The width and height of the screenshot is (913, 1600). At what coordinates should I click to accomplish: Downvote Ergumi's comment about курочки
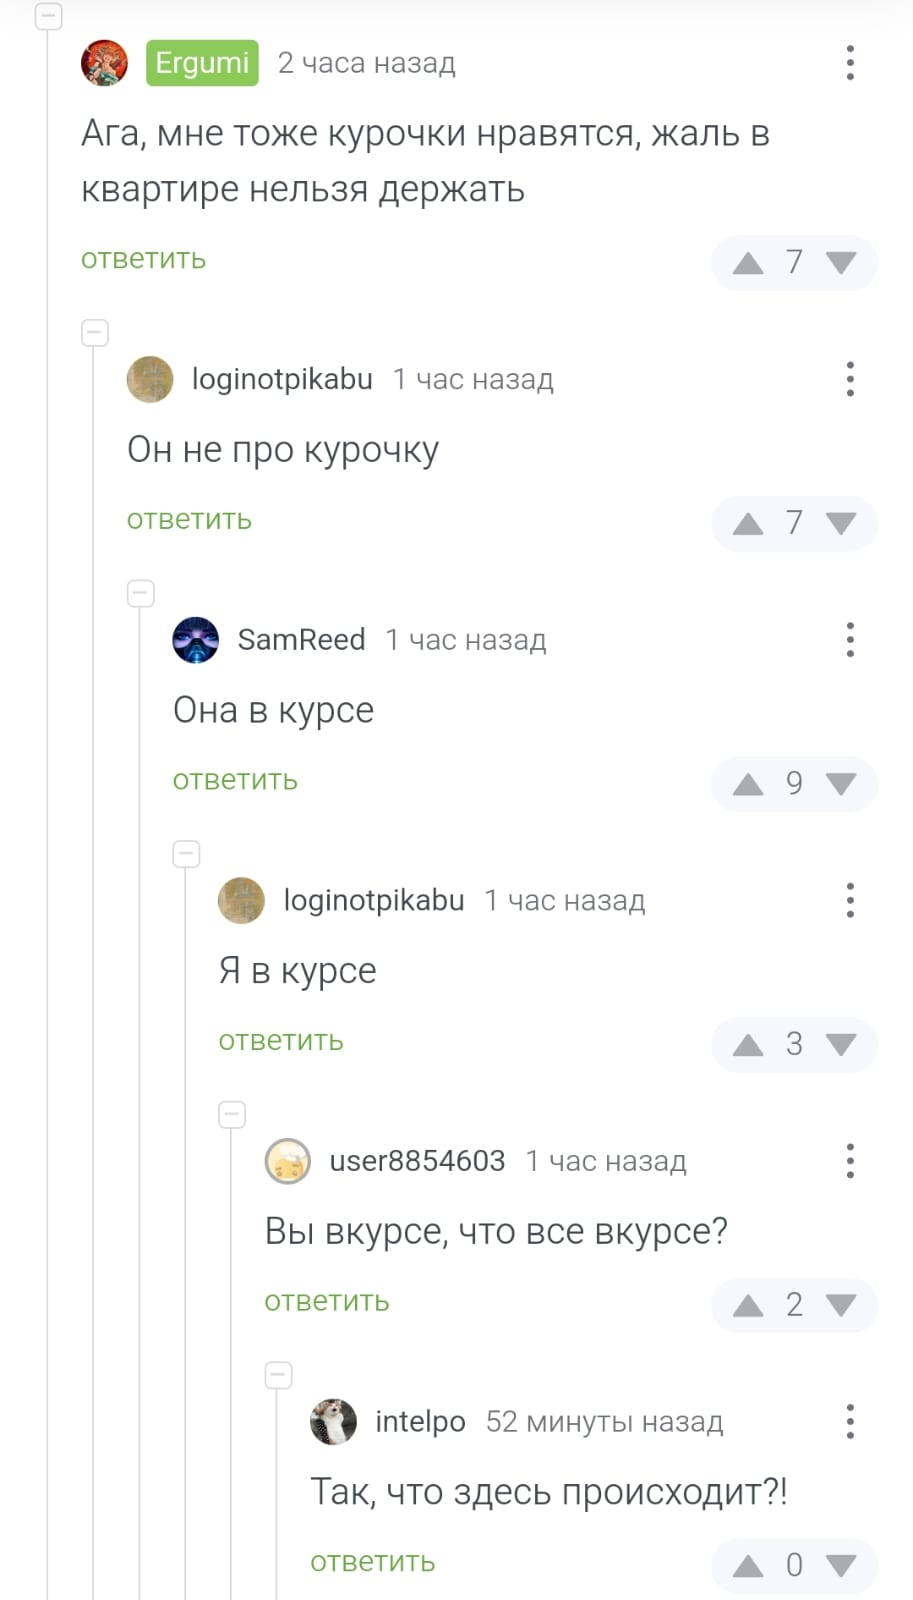tap(841, 263)
